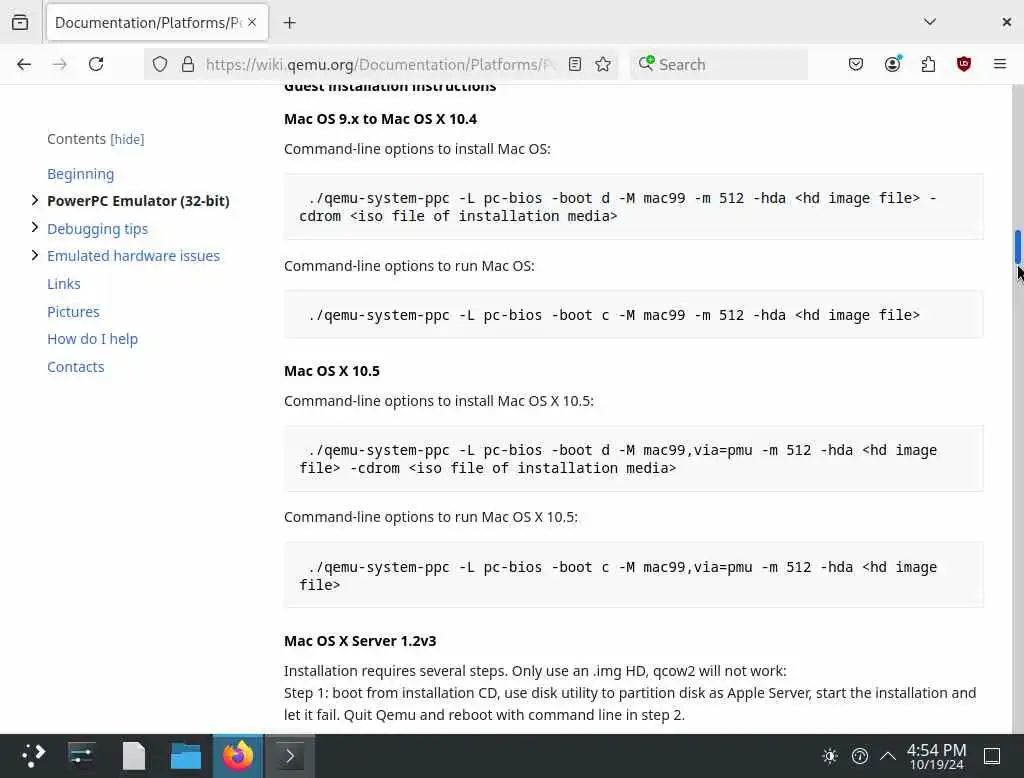Select the documentation browser tab
Viewport: 1024px width, 778px height.
click(157, 22)
